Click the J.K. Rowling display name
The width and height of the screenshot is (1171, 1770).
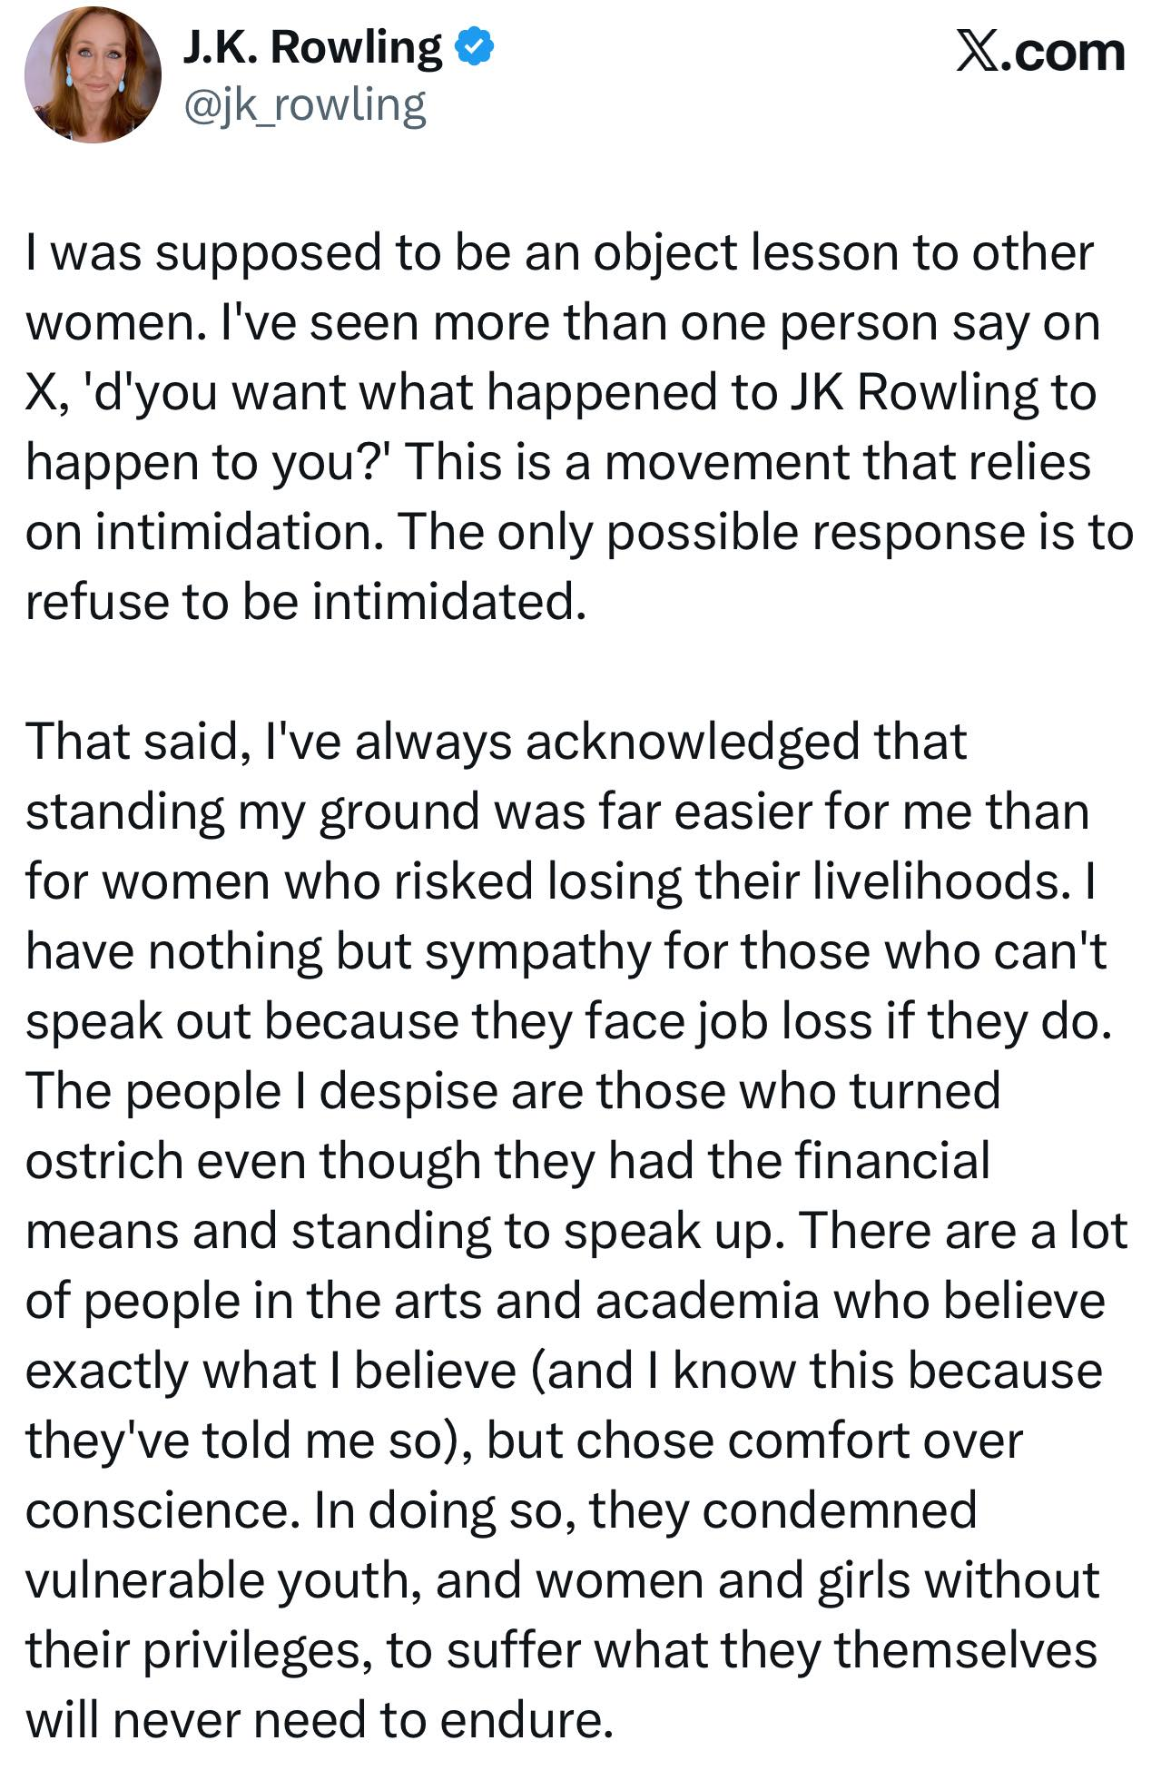click(x=312, y=47)
